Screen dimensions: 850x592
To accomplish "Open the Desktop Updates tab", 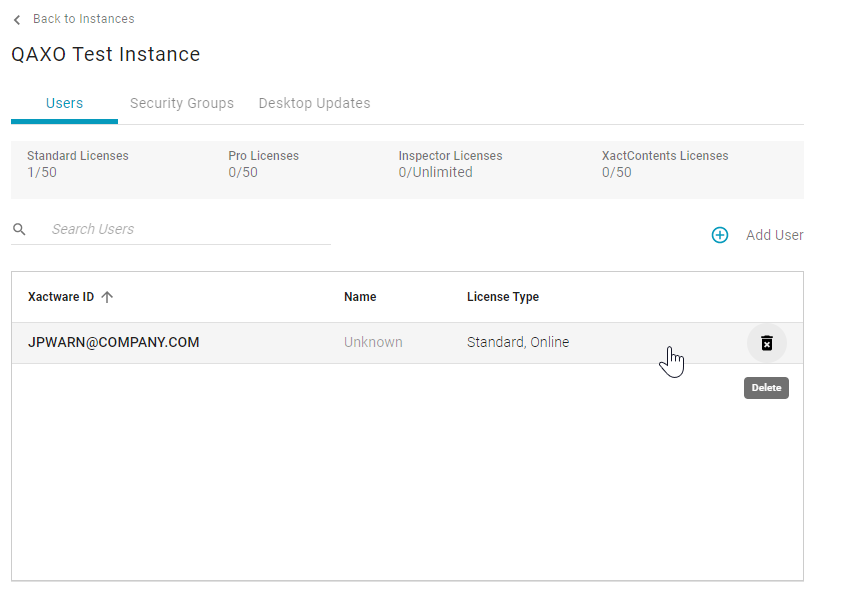I will pyautogui.click(x=314, y=104).
